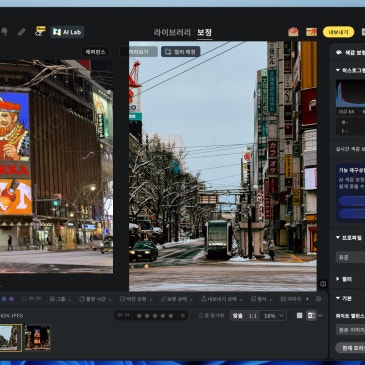This screenshot has height=365, width=365.
Task: Click the 레퍼런스 label above reference image
Action: pos(95,52)
